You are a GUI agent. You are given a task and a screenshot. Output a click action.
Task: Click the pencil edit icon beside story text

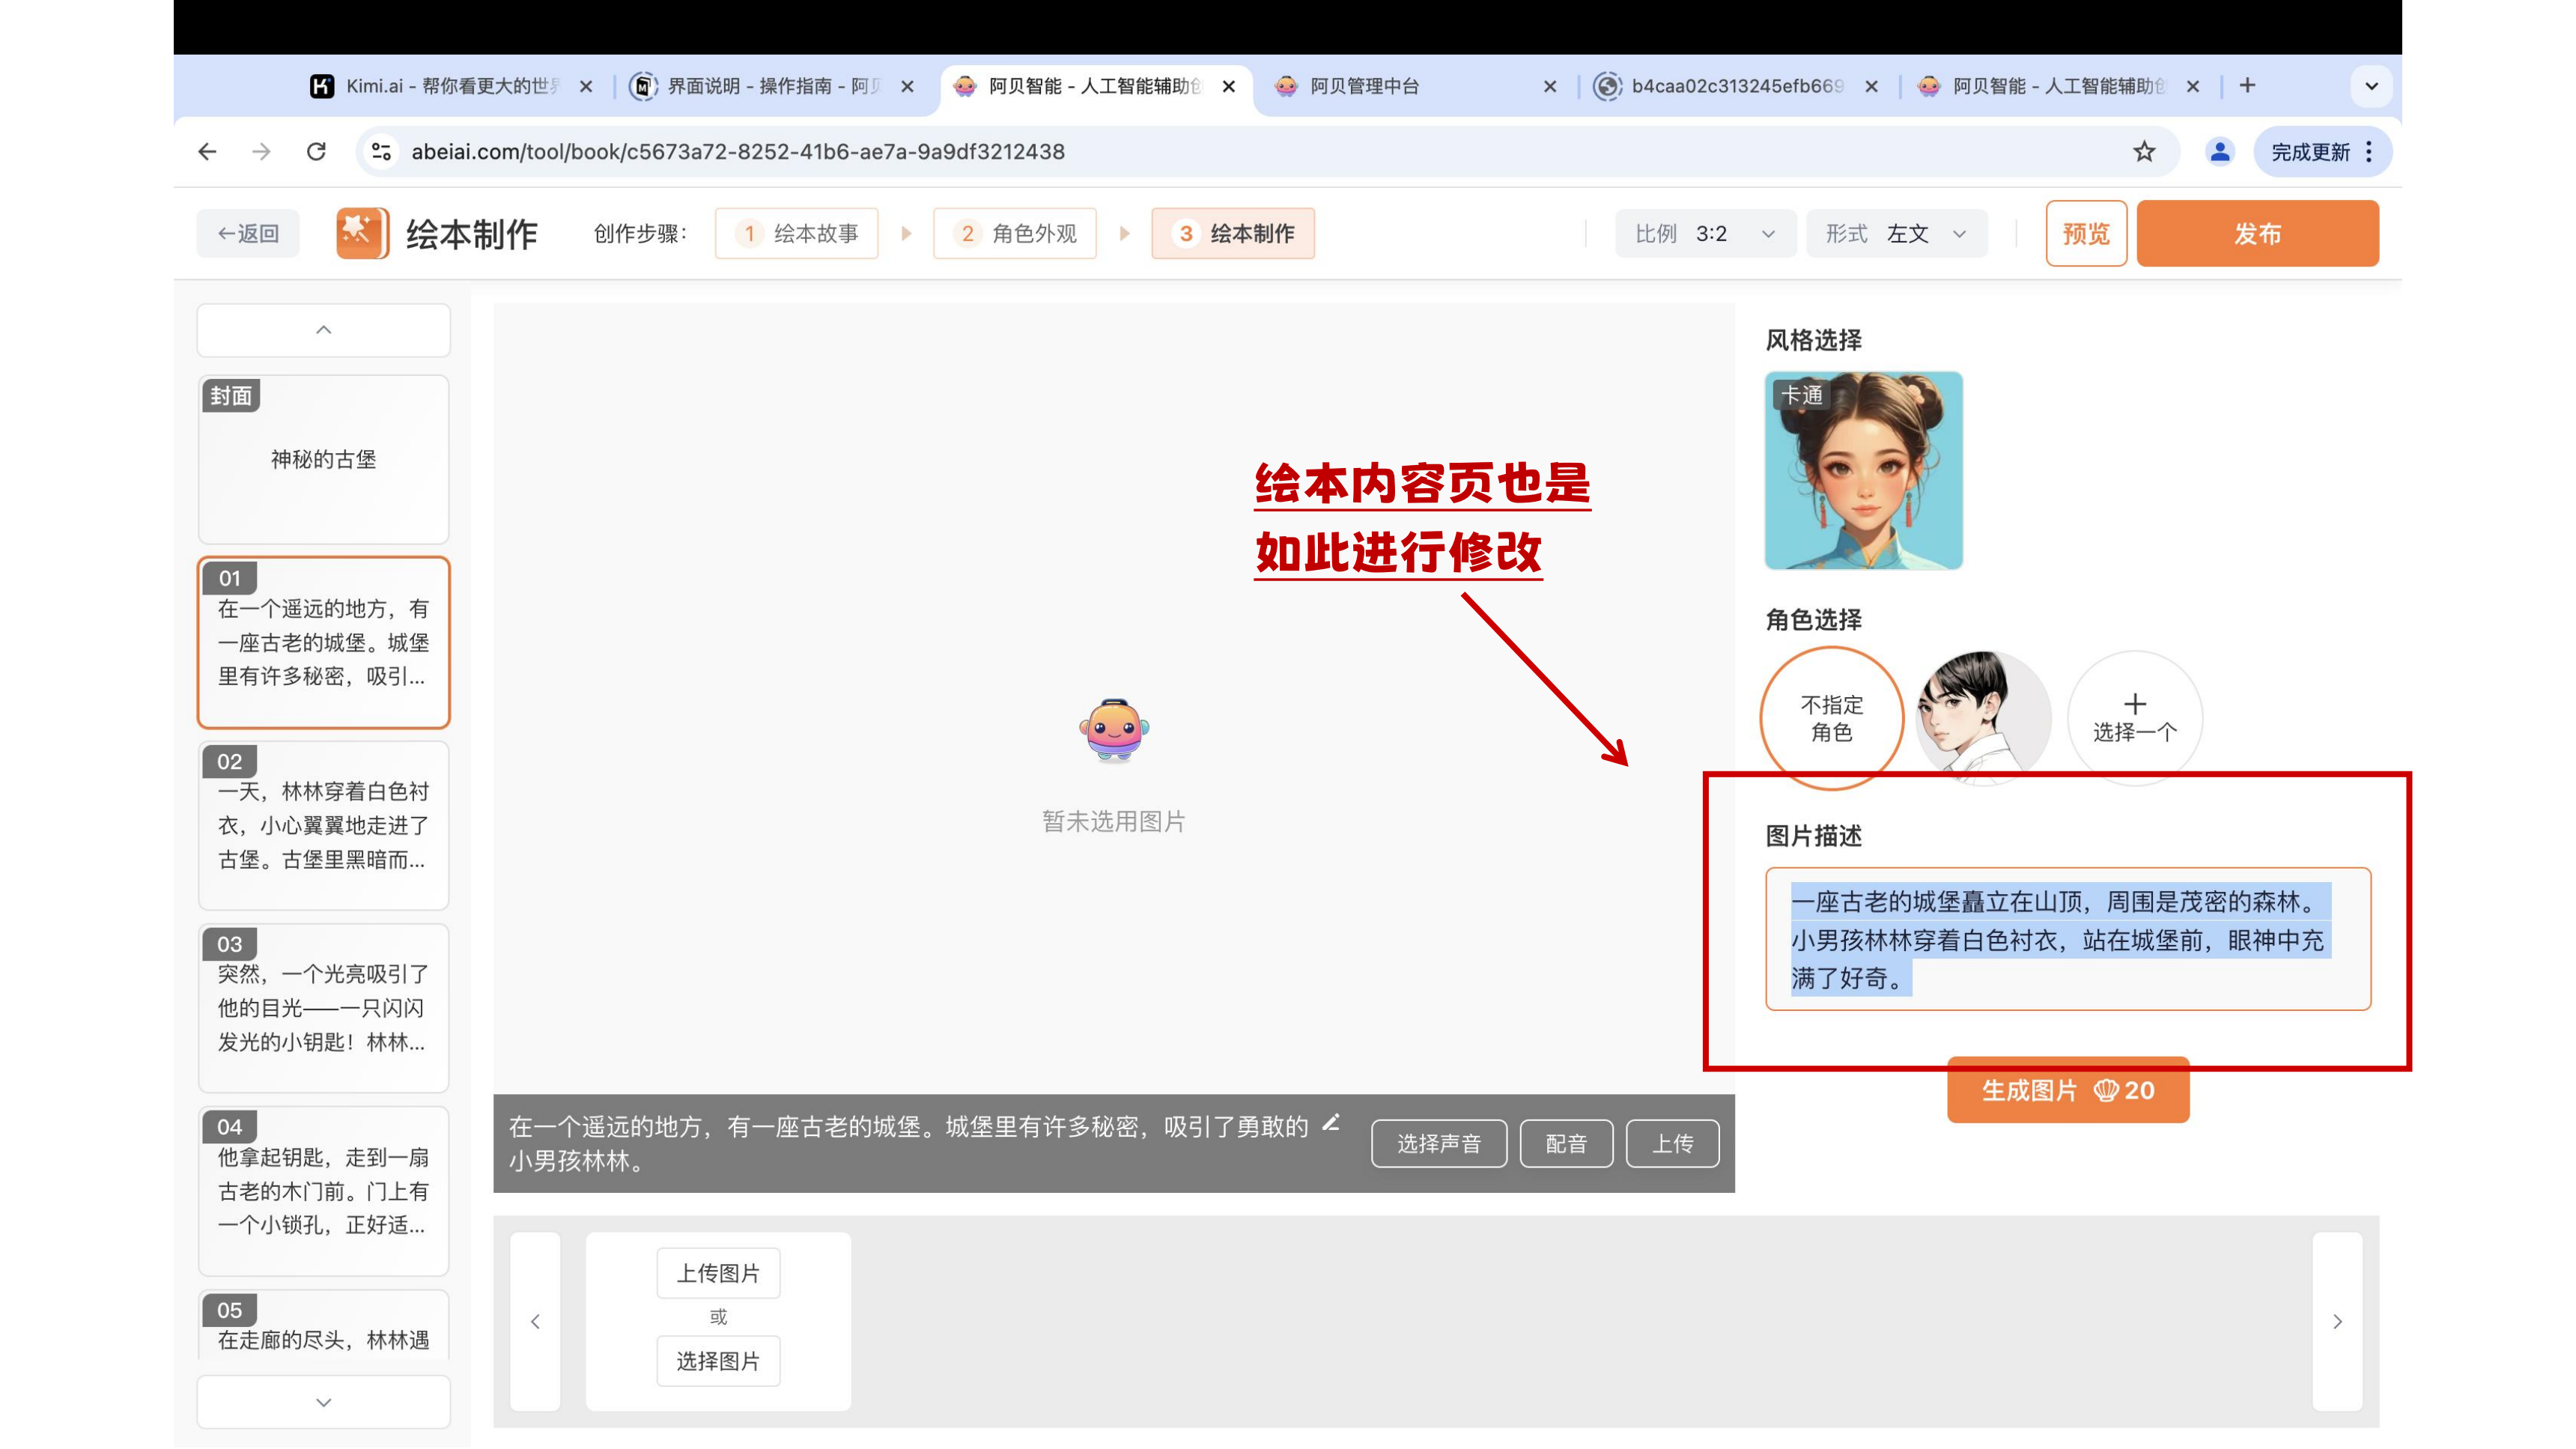[x=1332, y=1122]
